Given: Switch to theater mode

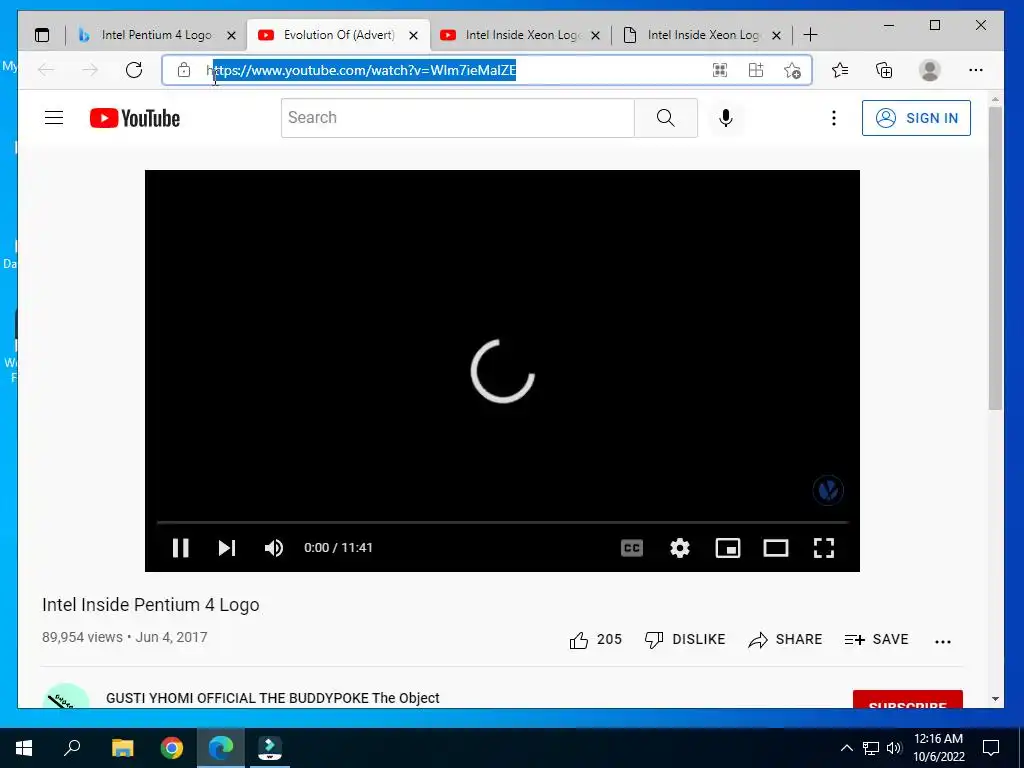Looking at the screenshot, I should 776,547.
